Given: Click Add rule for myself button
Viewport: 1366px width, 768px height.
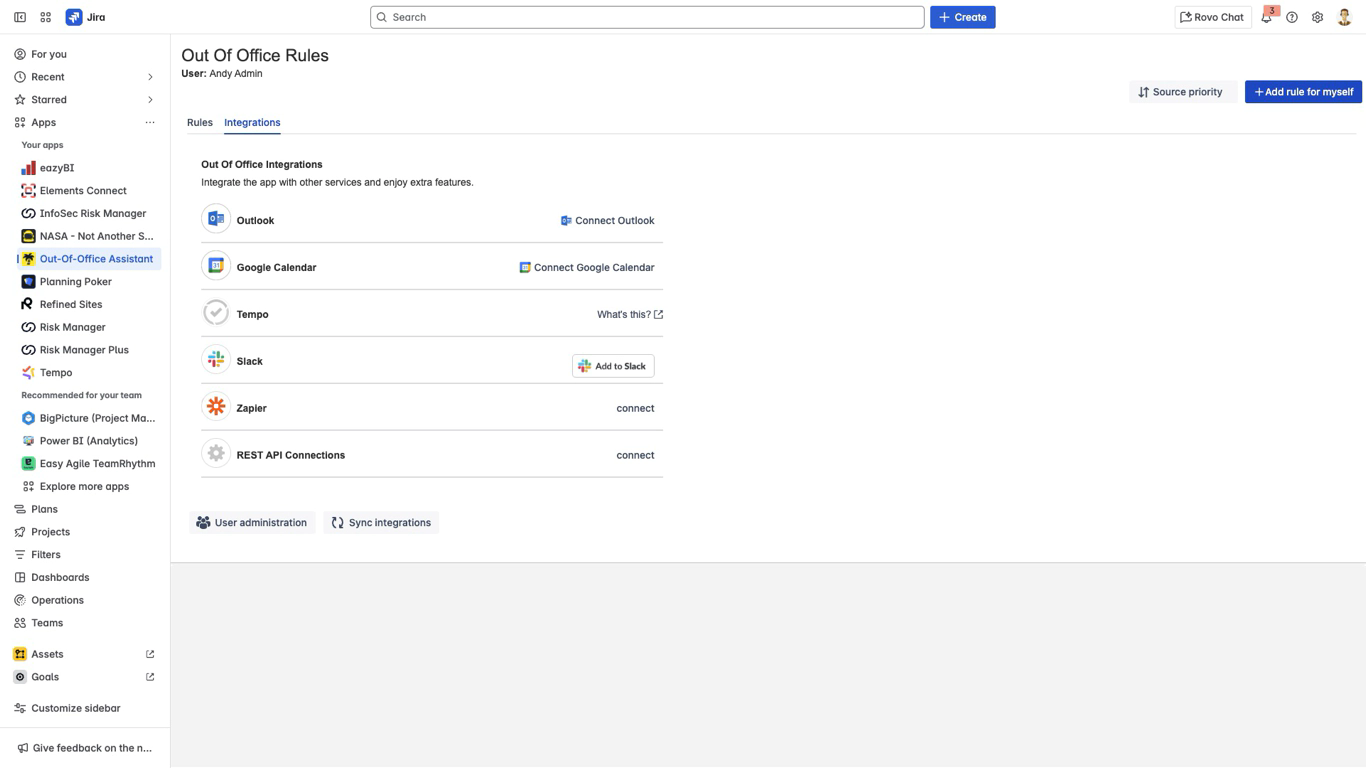Looking at the screenshot, I should [1303, 92].
